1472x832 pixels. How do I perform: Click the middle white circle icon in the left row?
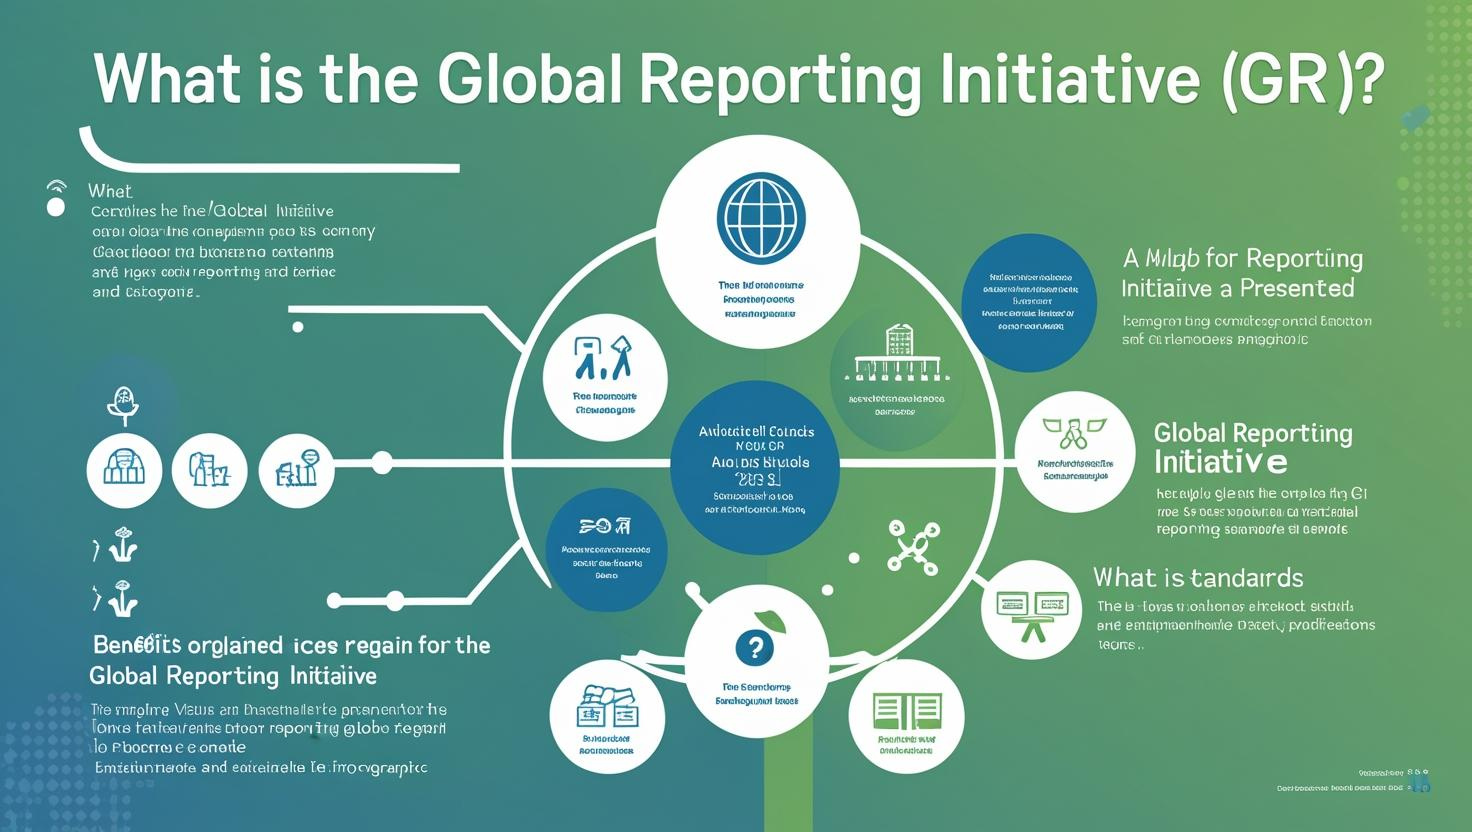click(210, 470)
